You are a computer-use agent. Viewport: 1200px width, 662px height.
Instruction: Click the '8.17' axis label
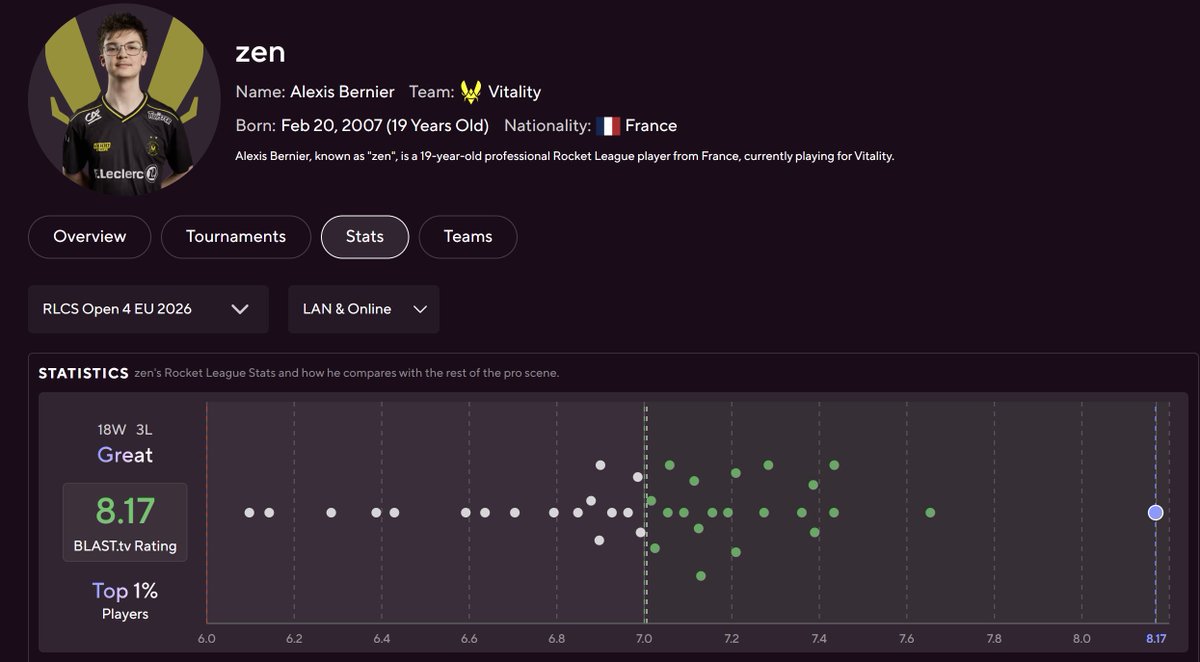pyautogui.click(x=1156, y=638)
